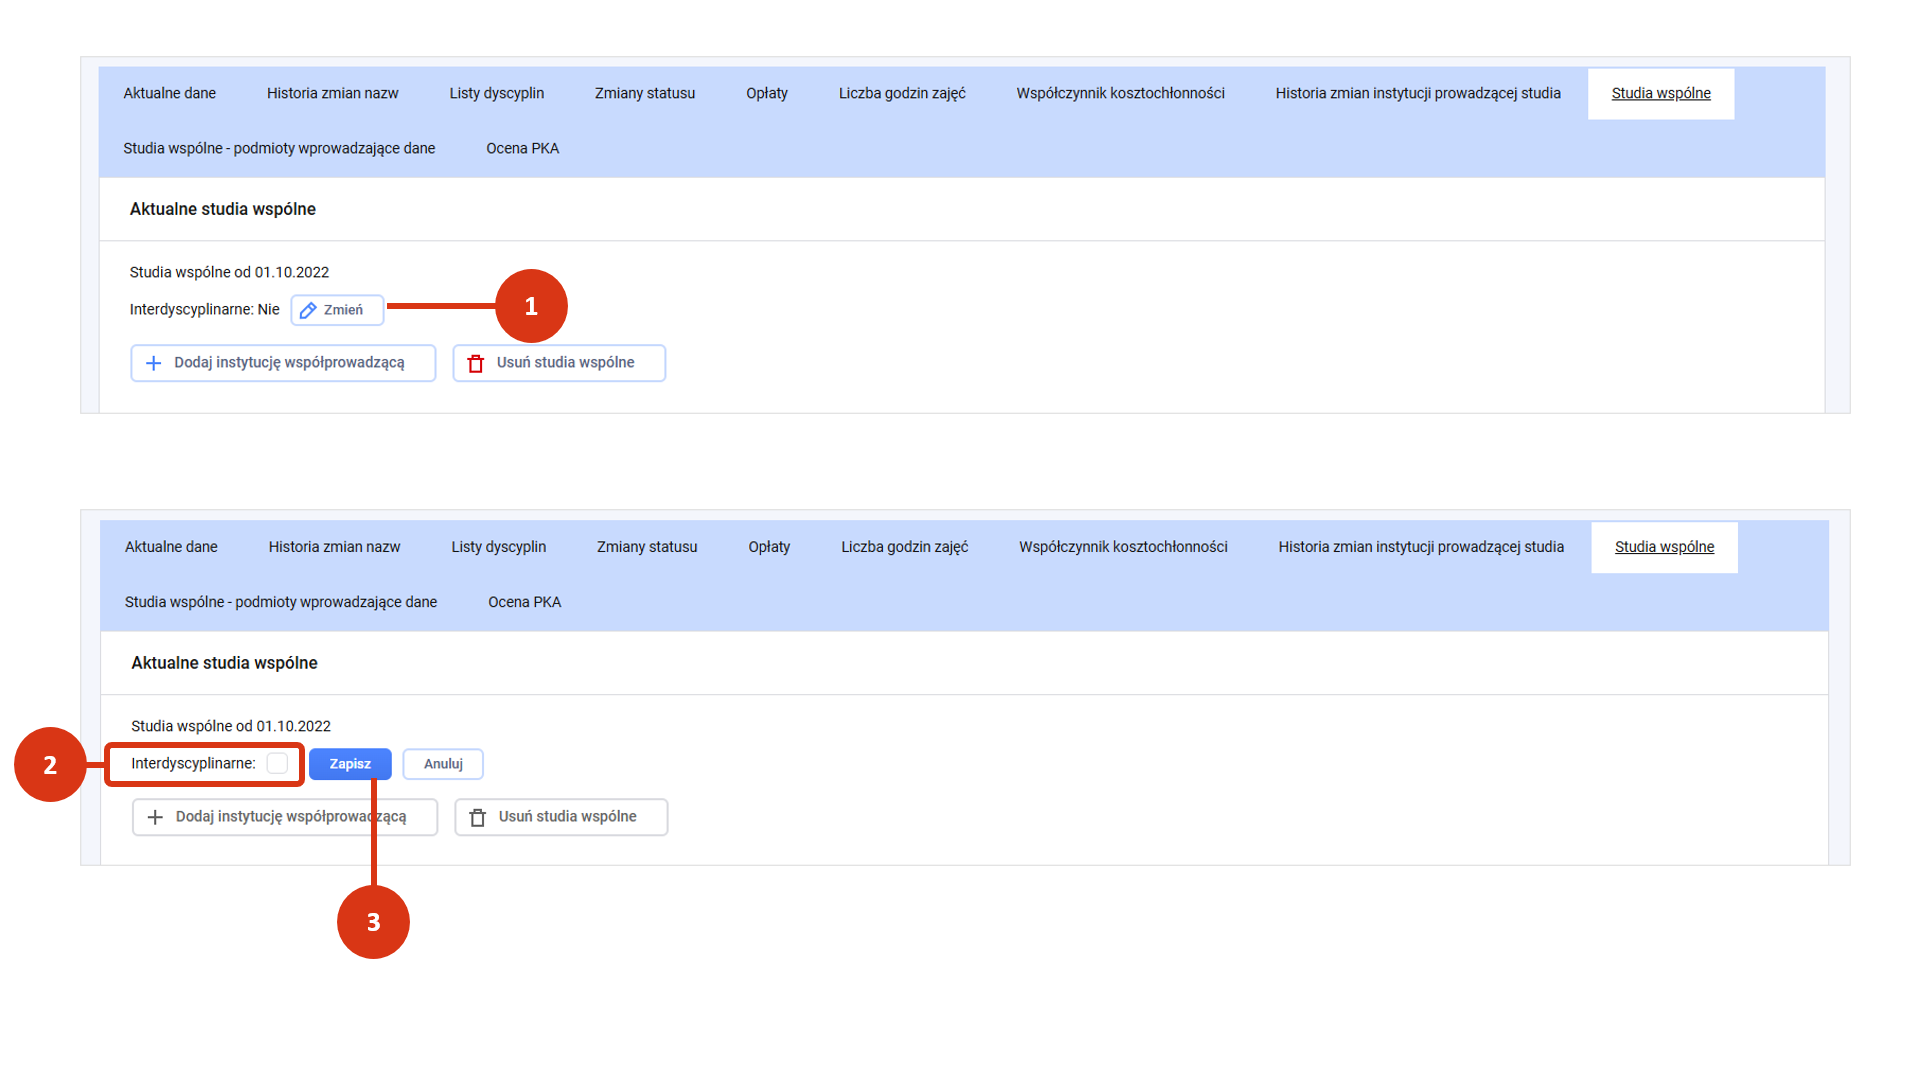Click the Zmień button's text label
This screenshot has height=1080, width=1920.
343,310
